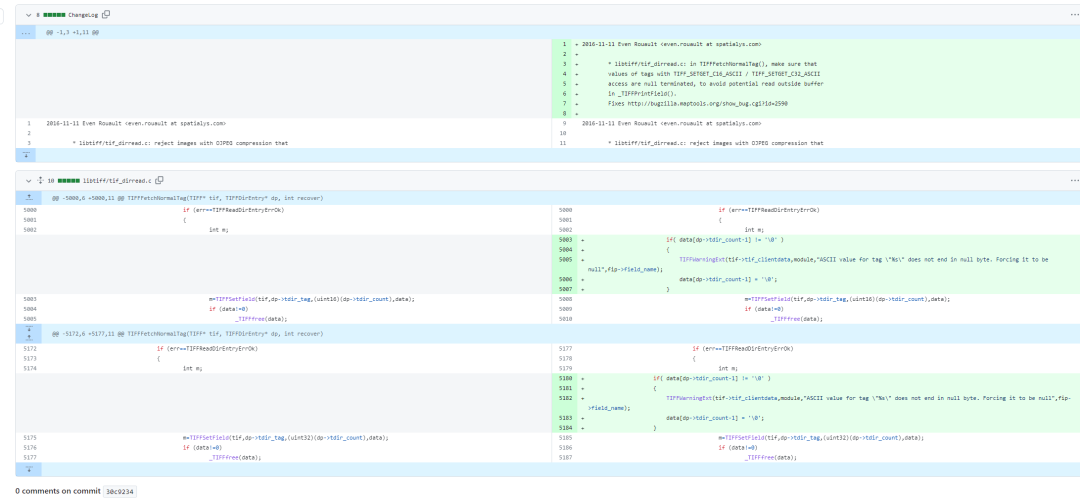Select hunk header "@@ -1,3 +1,11 @@"

[72, 32]
